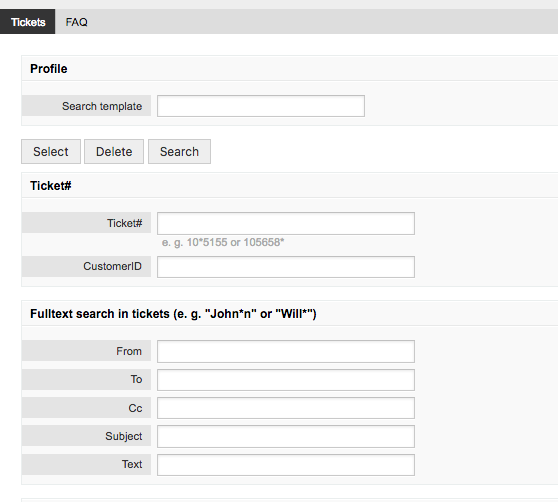Click the Profile section heading
Viewport: 558px width, 502px height.
pyautogui.click(x=49, y=69)
